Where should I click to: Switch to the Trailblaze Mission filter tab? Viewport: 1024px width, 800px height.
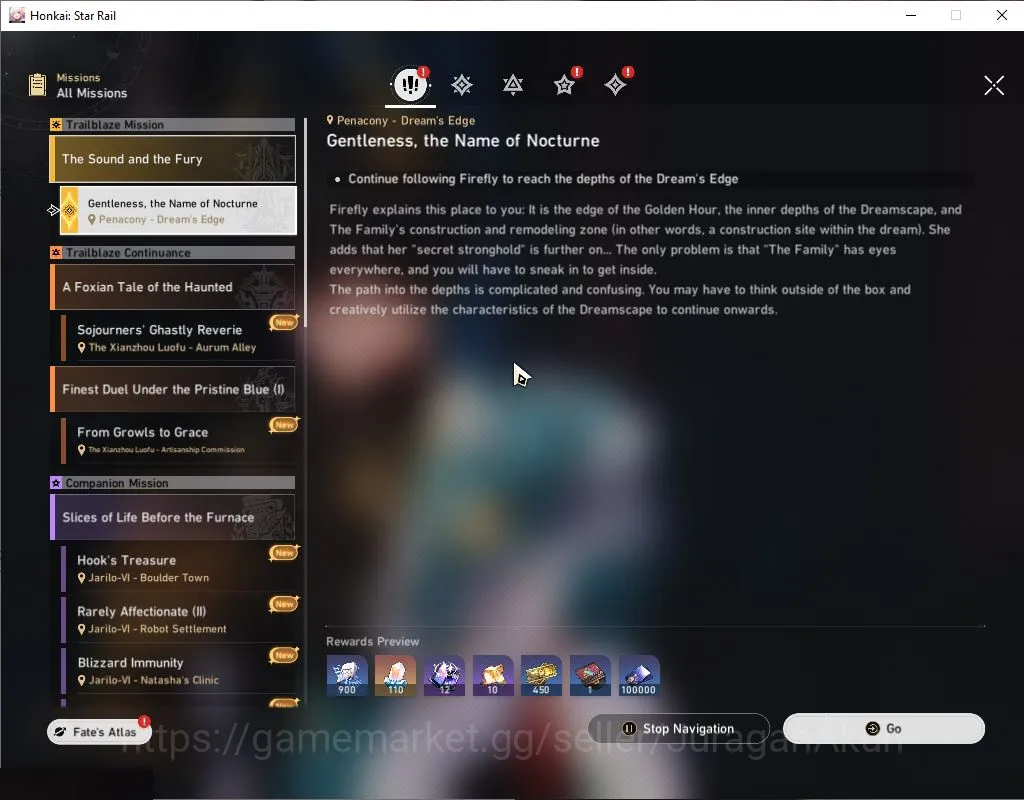[462, 85]
